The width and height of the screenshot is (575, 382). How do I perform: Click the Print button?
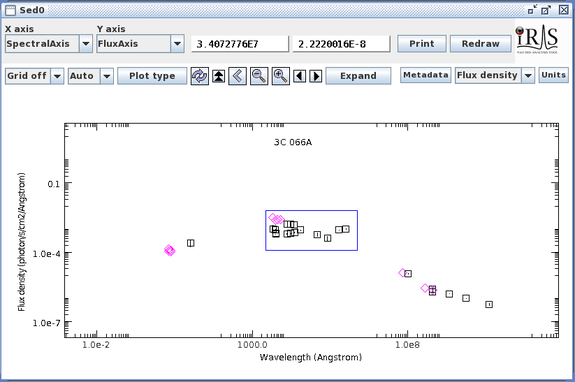[x=422, y=44]
